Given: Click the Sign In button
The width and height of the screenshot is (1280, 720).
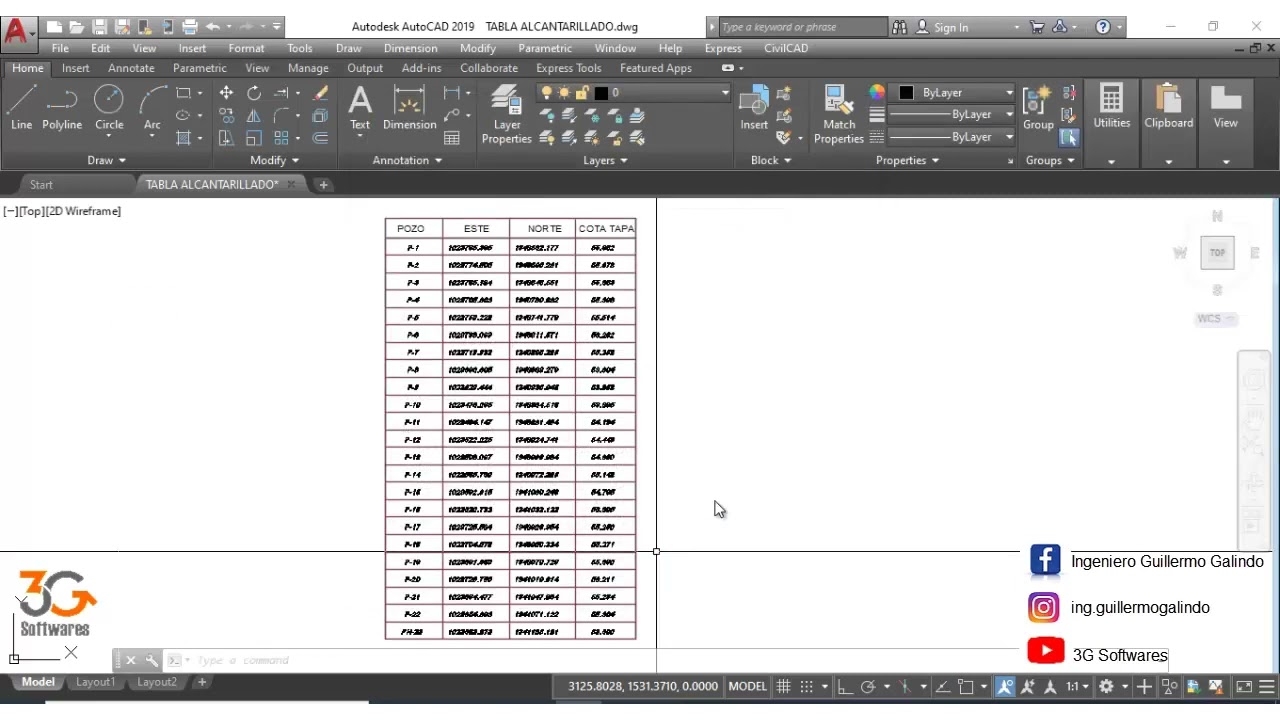Looking at the screenshot, I should coord(942,27).
